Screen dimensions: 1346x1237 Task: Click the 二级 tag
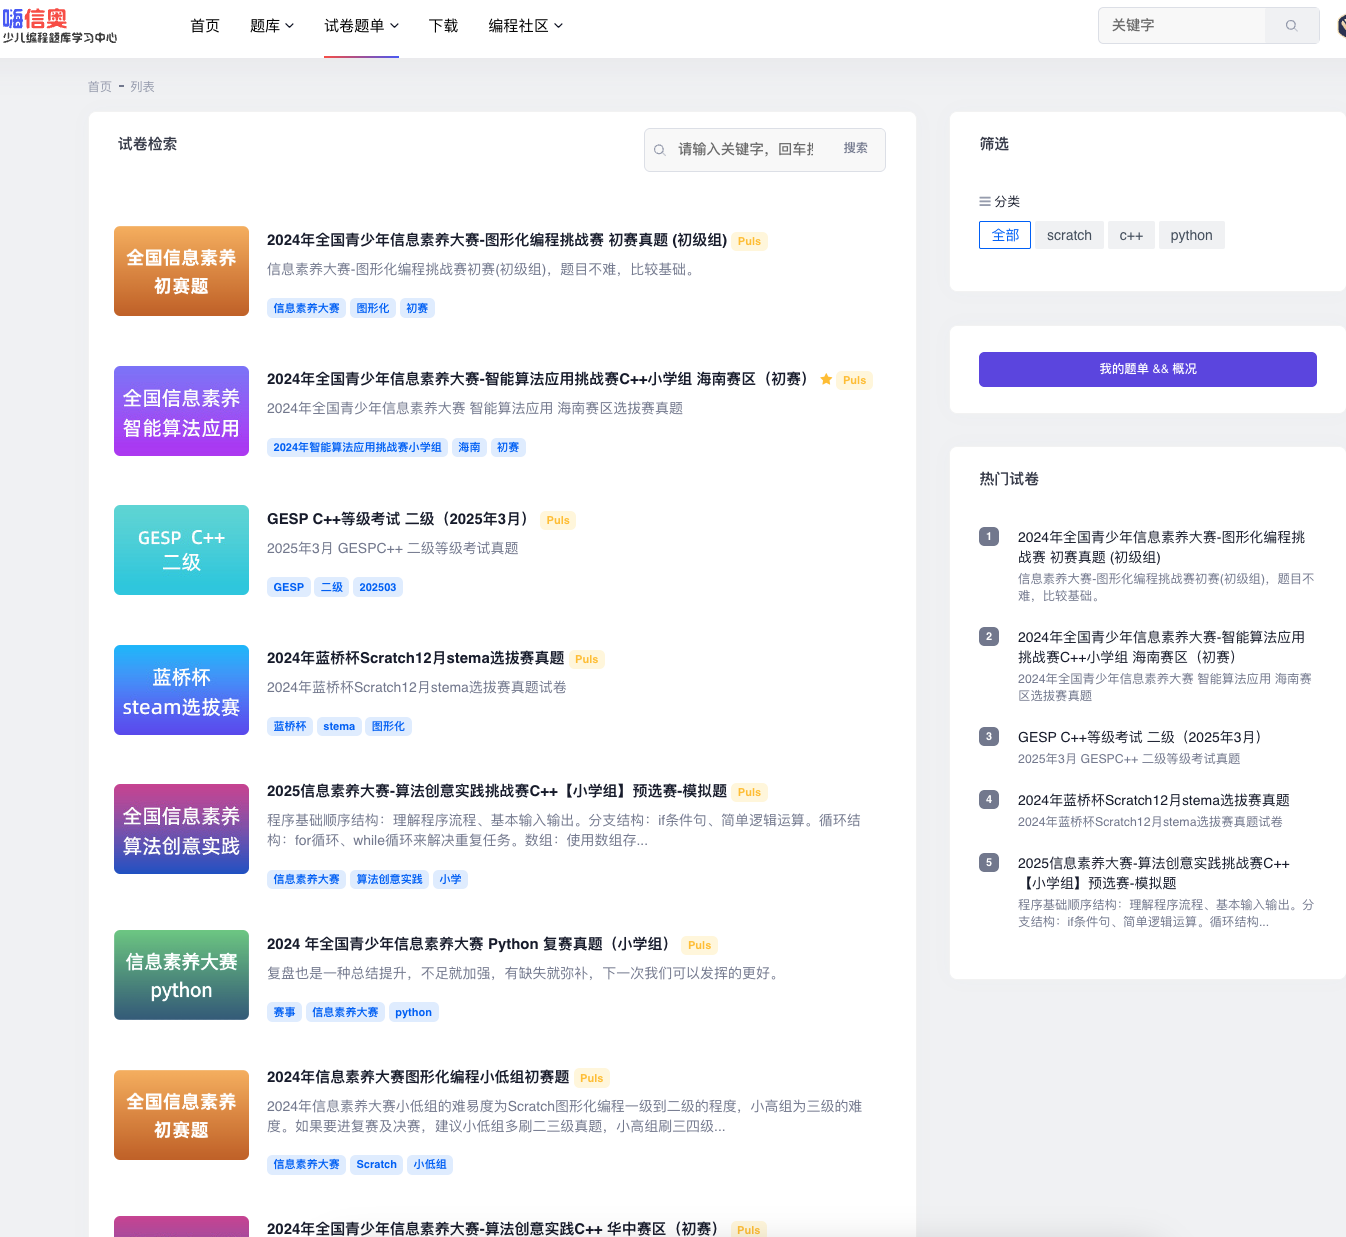pos(332,587)
